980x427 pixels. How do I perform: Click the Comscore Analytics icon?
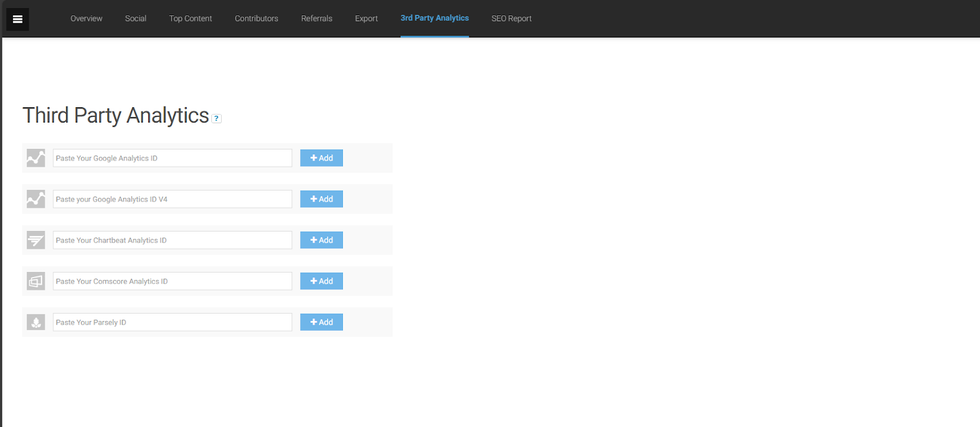pos(36,281)
